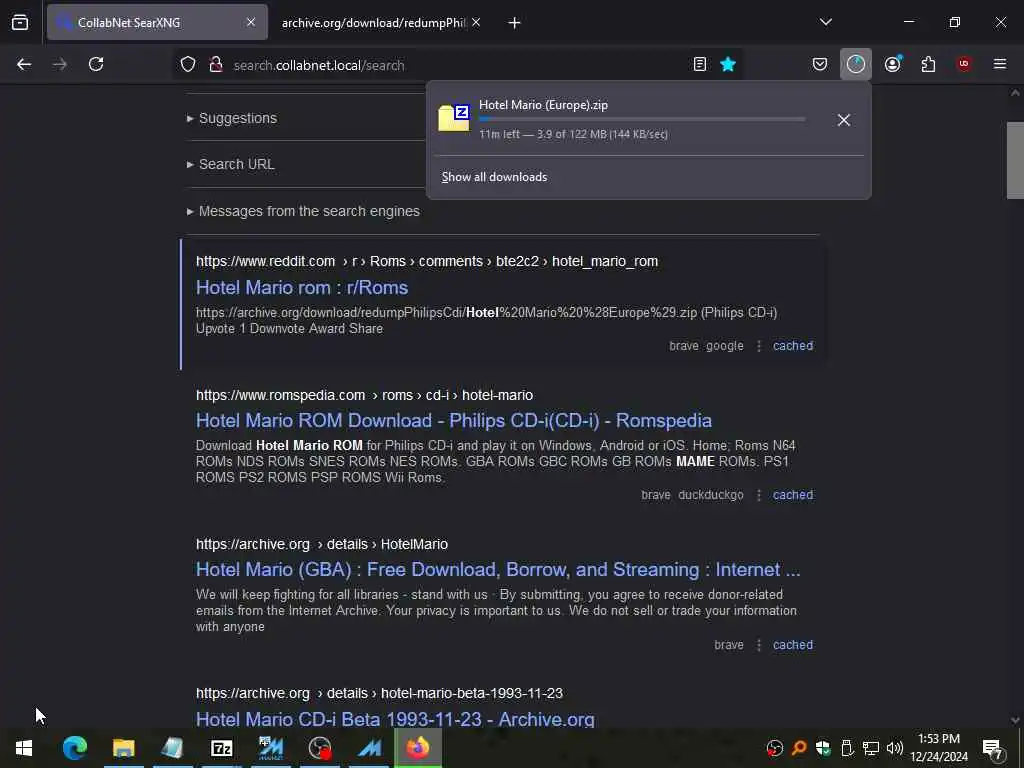Open 7-Zip from the taskbar
The width and height of the screenshot is (1024, 768).
click(222, 748)
